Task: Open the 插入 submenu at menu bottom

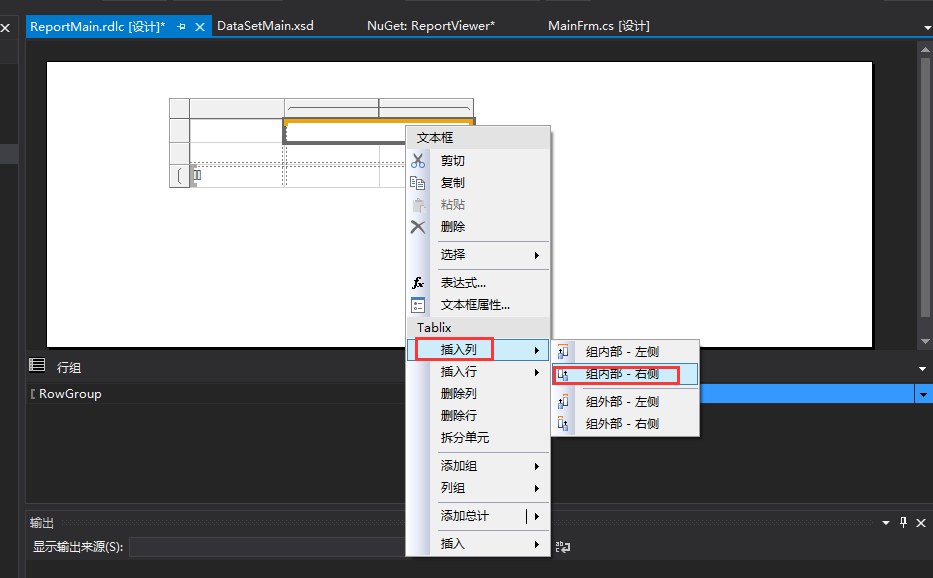Action: click(478, 544)
